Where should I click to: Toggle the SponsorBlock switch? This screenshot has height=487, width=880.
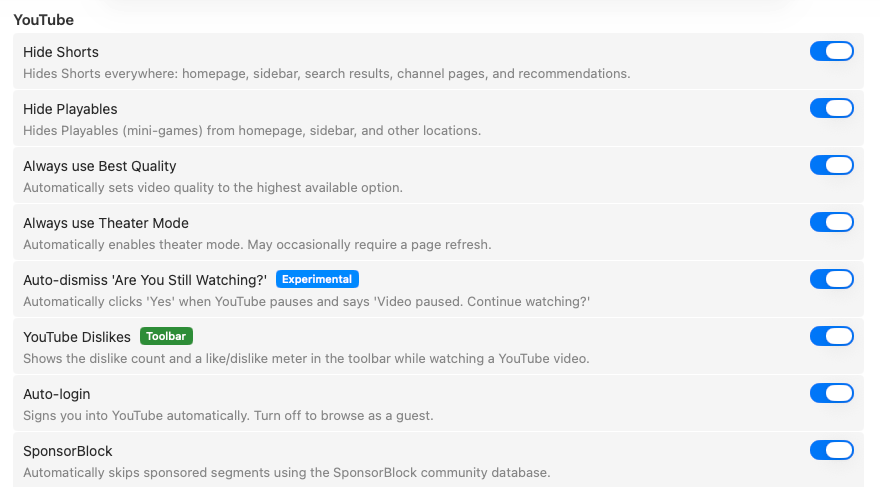point(832,450)
